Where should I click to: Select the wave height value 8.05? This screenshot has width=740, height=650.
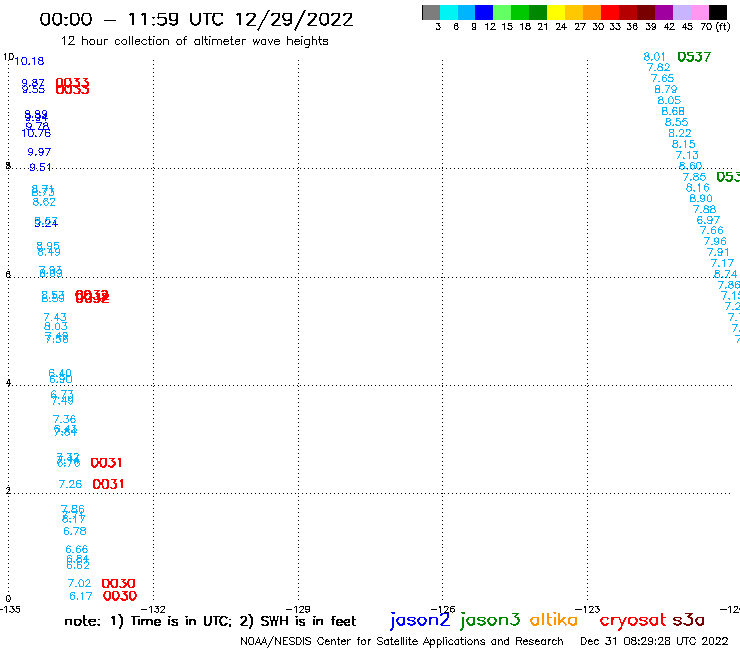(x=669, y=100)
